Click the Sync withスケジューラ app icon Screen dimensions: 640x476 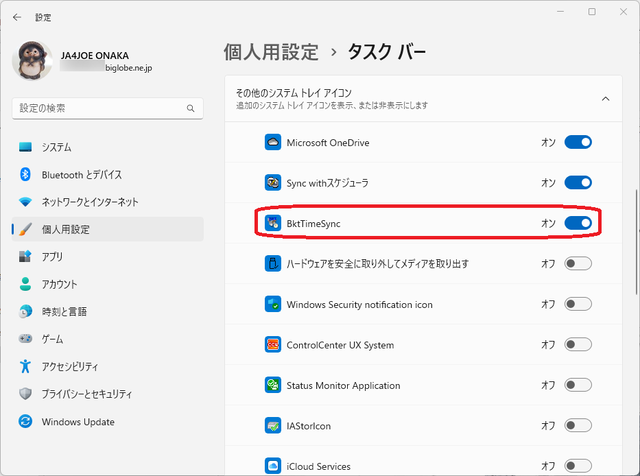[x=273, y=182]
